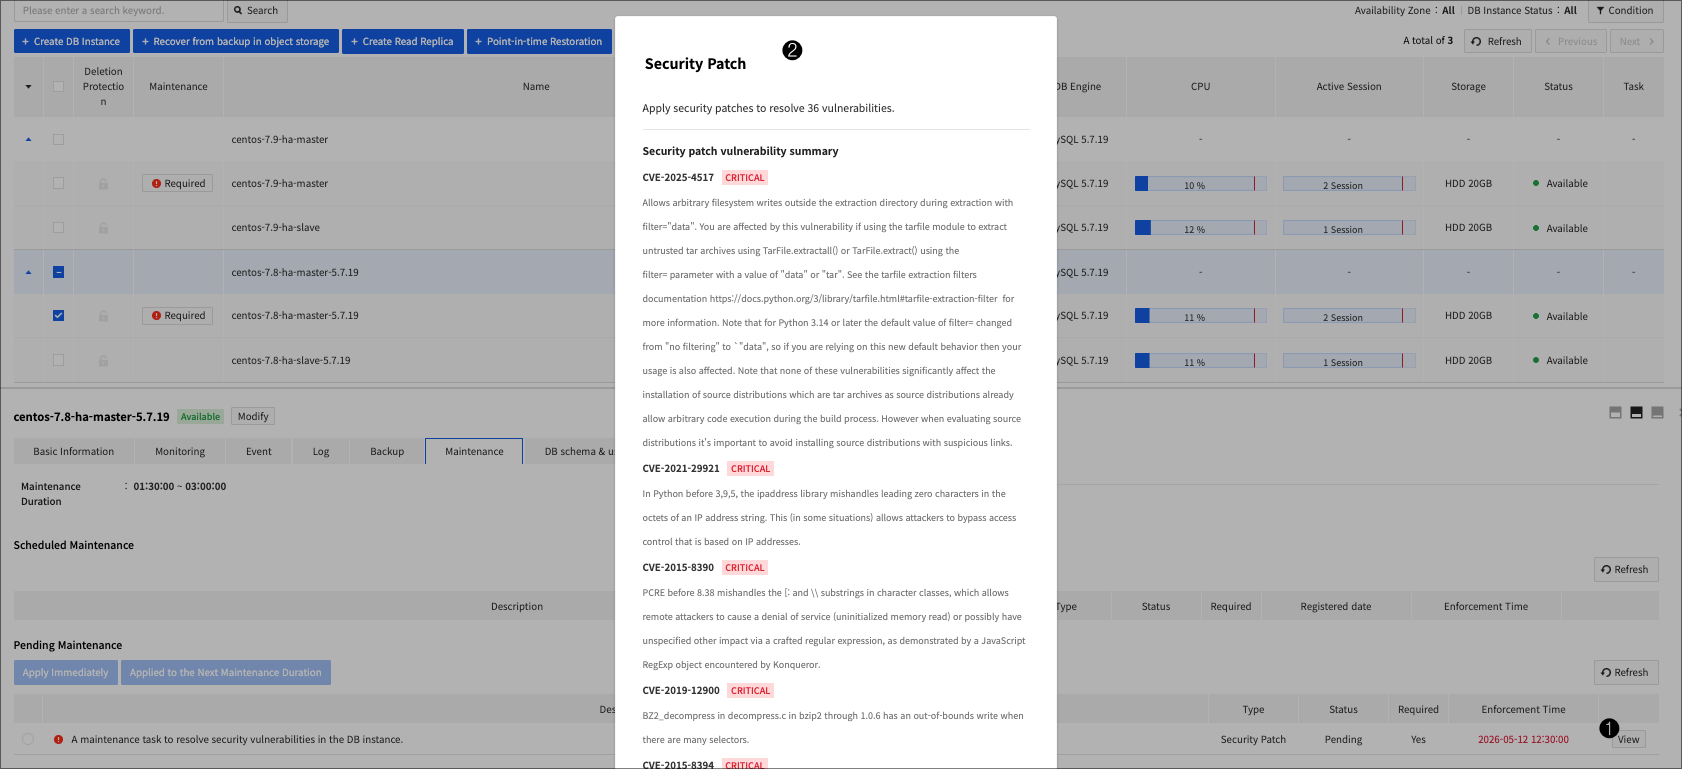Click the 12 % CPU usage bar
The width and height of the screenshot is (1682, 769).
click(1200, 228)
